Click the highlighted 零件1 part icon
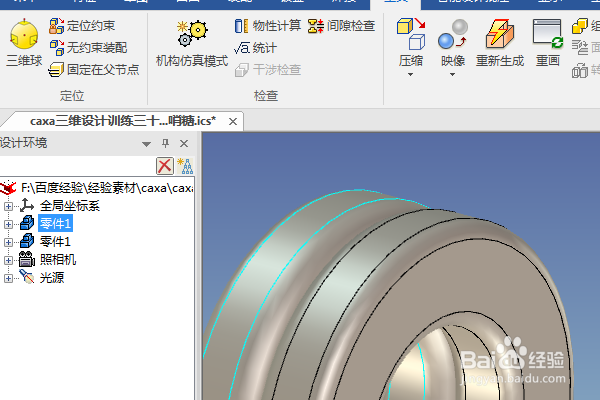 coord(27,223)
